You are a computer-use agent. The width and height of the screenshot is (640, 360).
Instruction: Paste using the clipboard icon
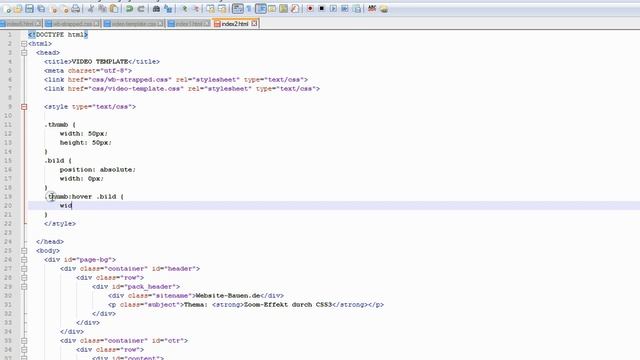114,9
